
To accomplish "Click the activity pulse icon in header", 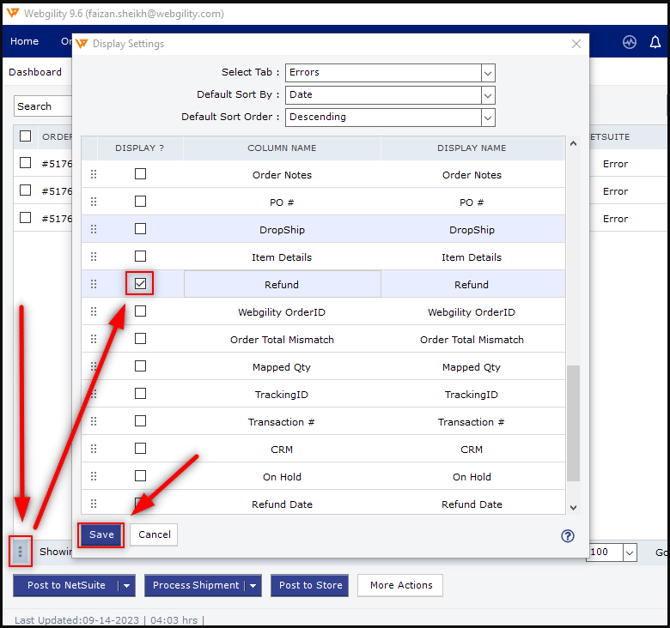I will tap(629, 42).
